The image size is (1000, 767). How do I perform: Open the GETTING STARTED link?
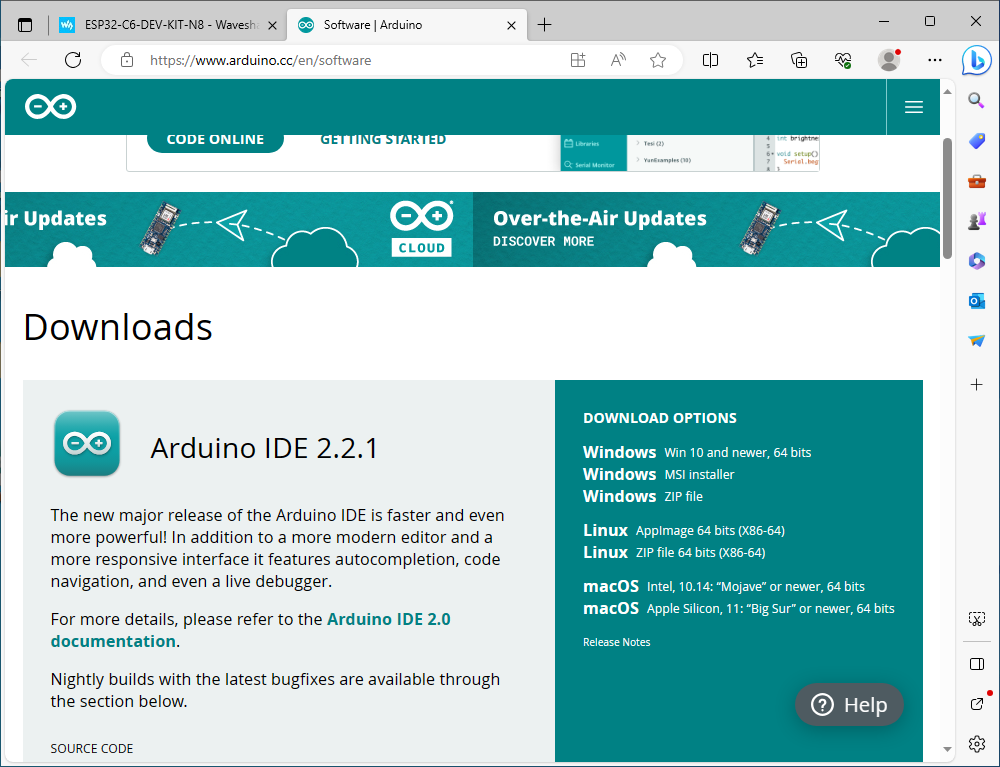(383, 140)
